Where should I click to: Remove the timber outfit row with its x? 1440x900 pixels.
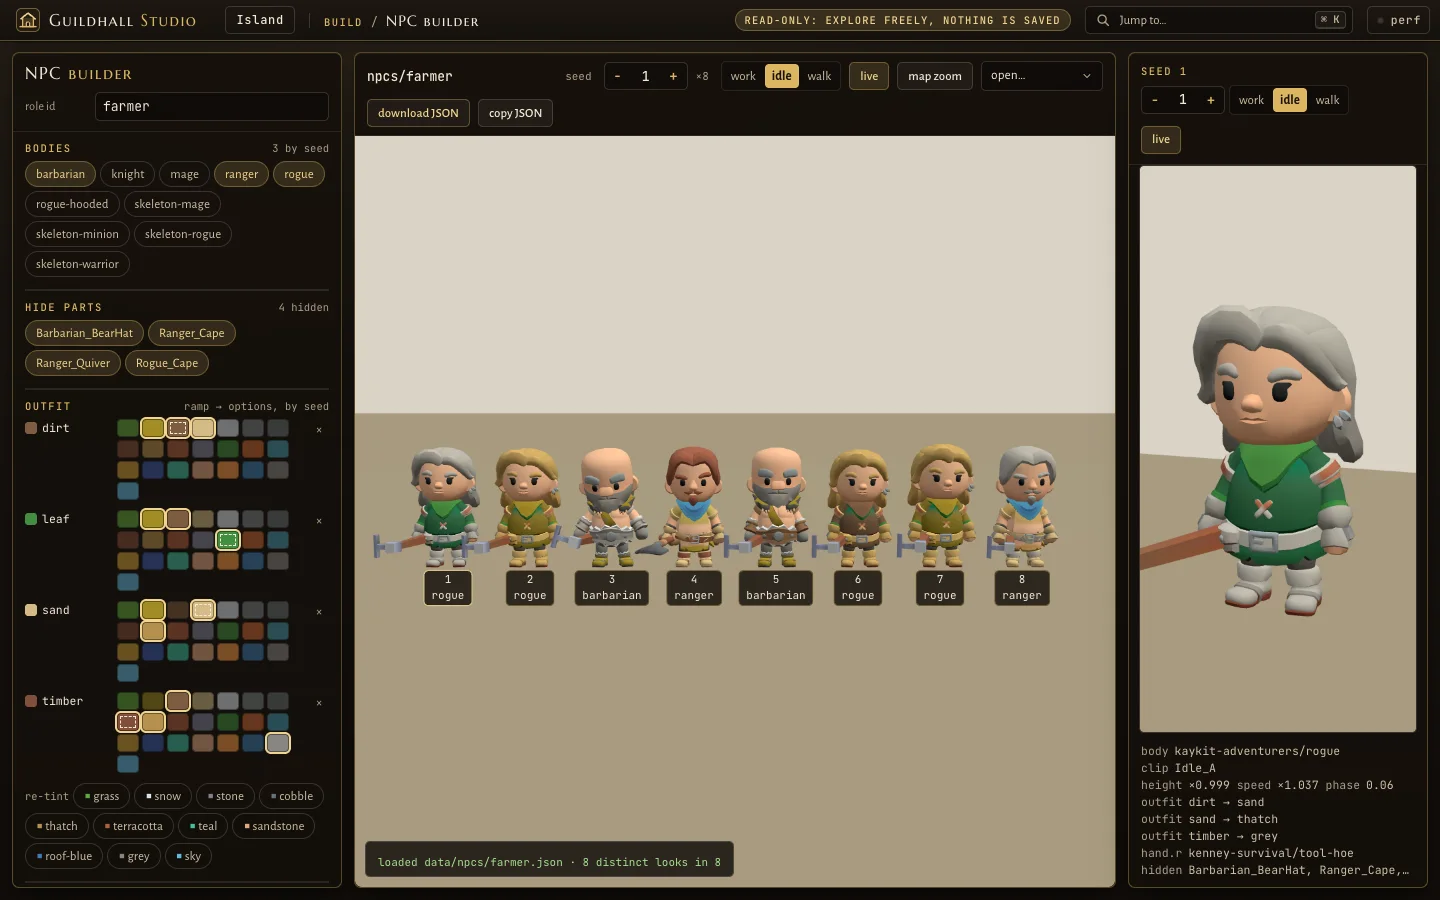point(319,703)
